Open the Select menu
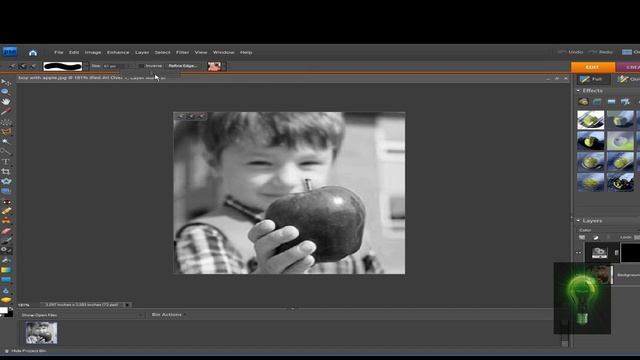Screen dimensions: 640x360 [x=162, y=52]
